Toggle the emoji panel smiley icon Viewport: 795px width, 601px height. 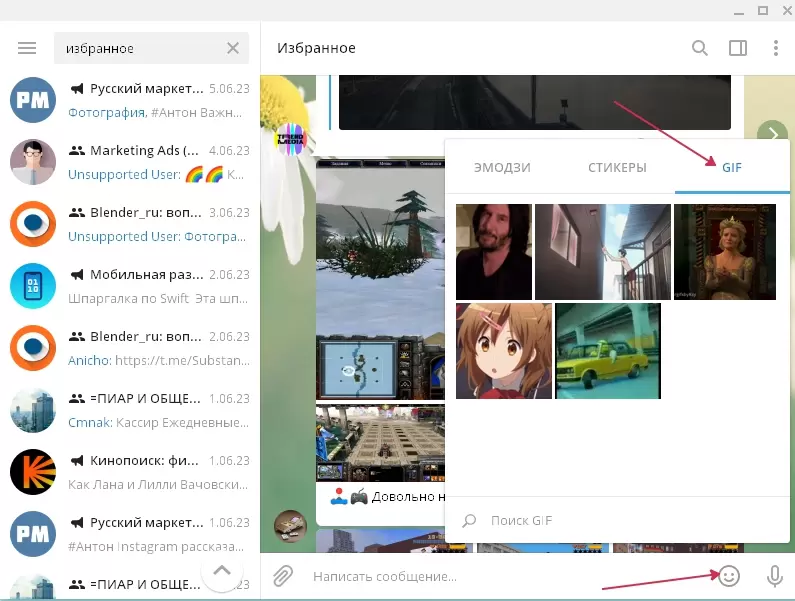[x=730, y=576]
